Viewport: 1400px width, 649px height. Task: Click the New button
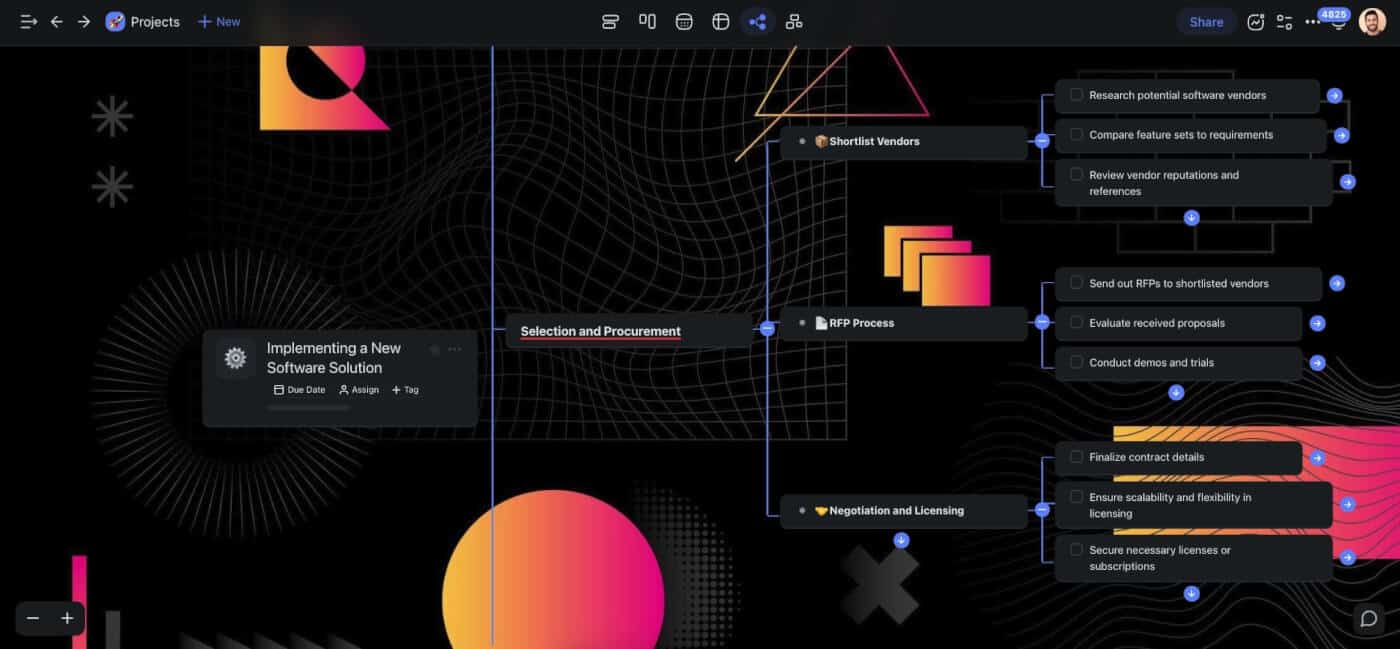tap(219, 22)
